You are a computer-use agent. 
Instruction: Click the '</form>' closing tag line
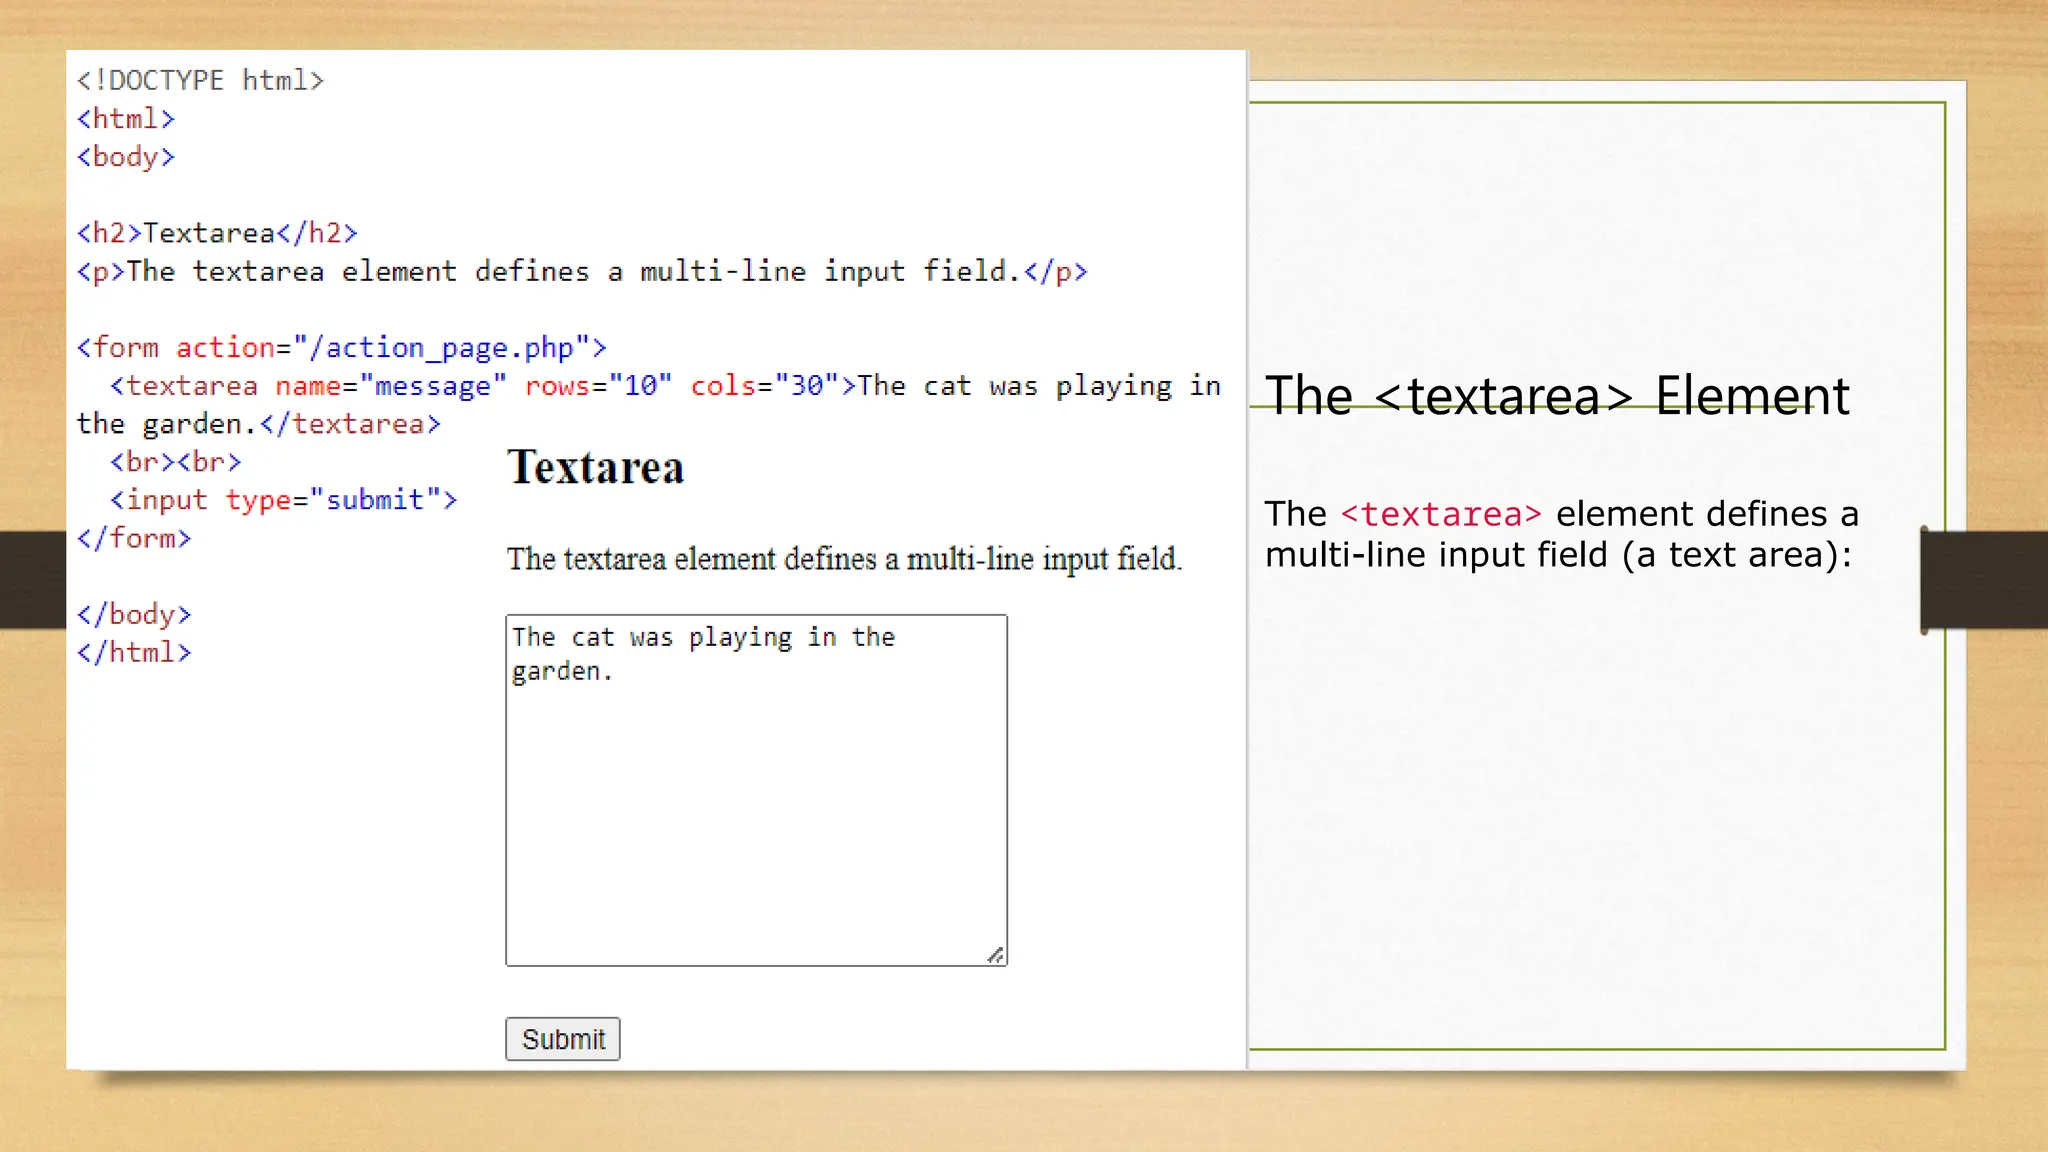(x=134, y=538)
